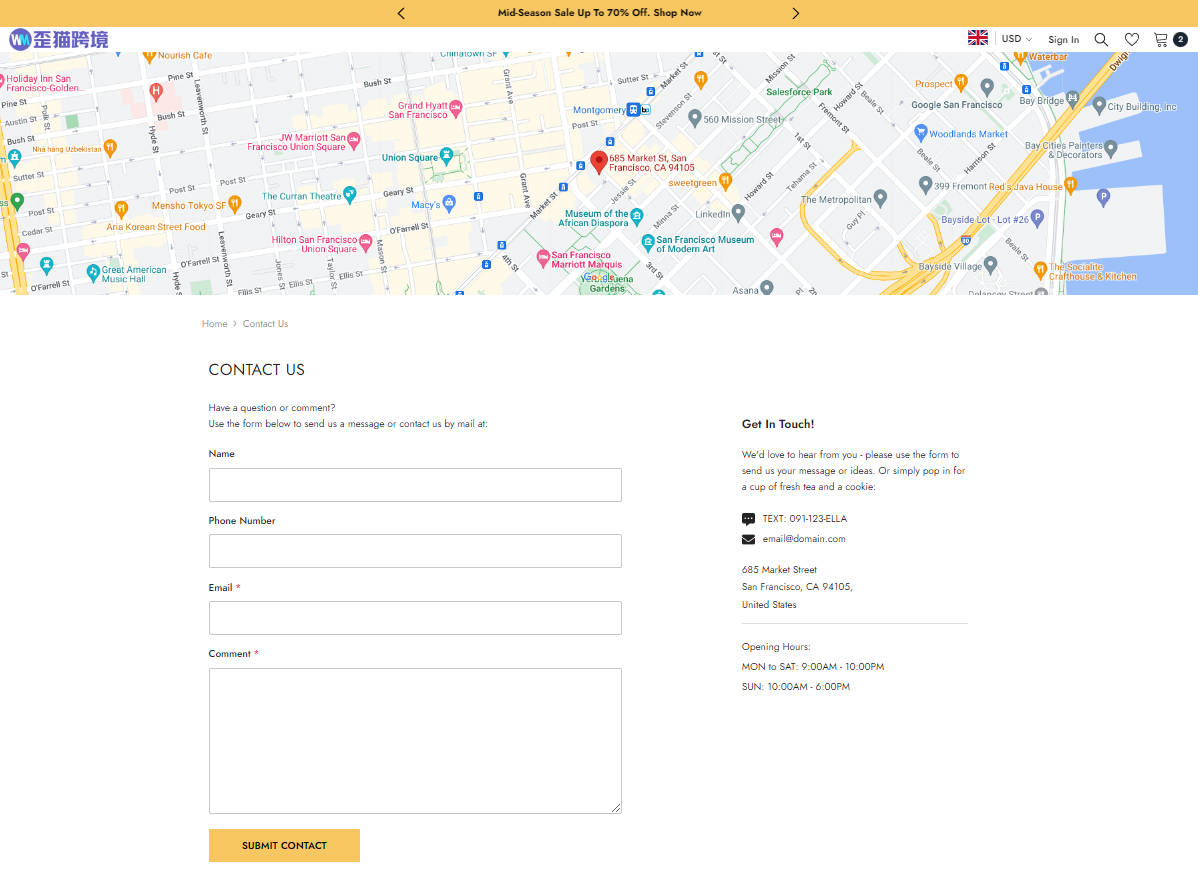This screenshot has width=1198, height=872.
Task: Click The Curran Theatre map marker
Action: (350, 194)
